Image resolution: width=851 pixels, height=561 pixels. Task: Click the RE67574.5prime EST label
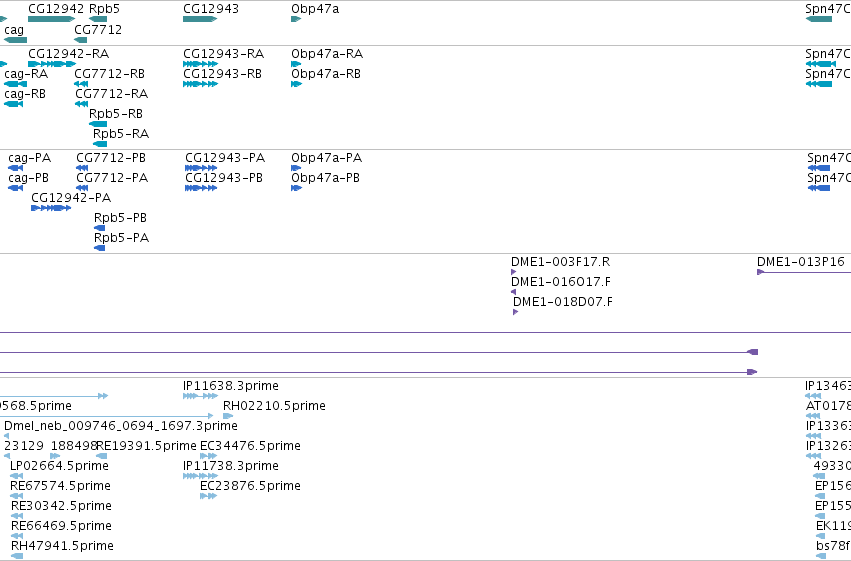coord(60,486)
